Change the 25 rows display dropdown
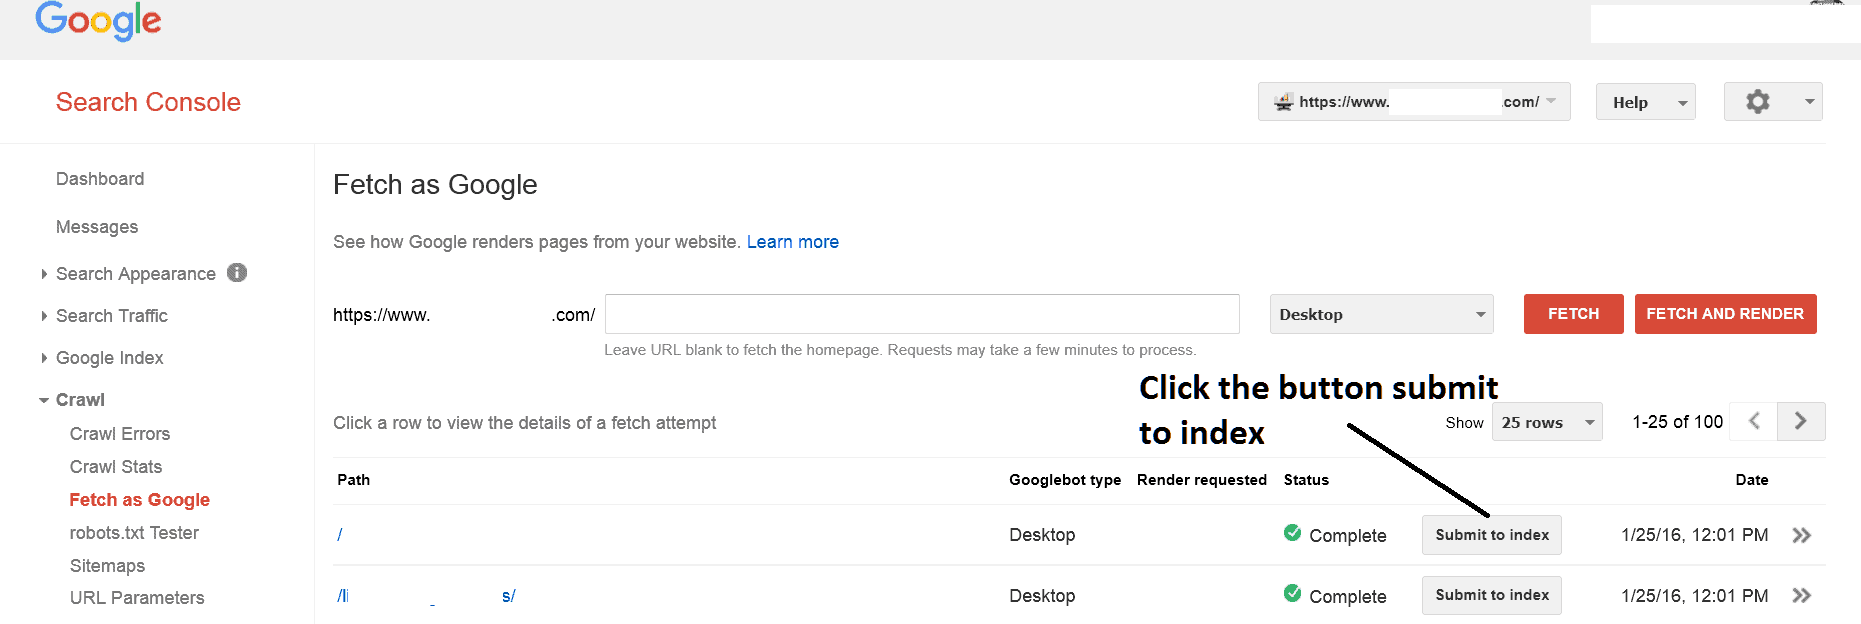Image resolution: width=1861 pixels, height=624 pixels. coord(1547,422)
